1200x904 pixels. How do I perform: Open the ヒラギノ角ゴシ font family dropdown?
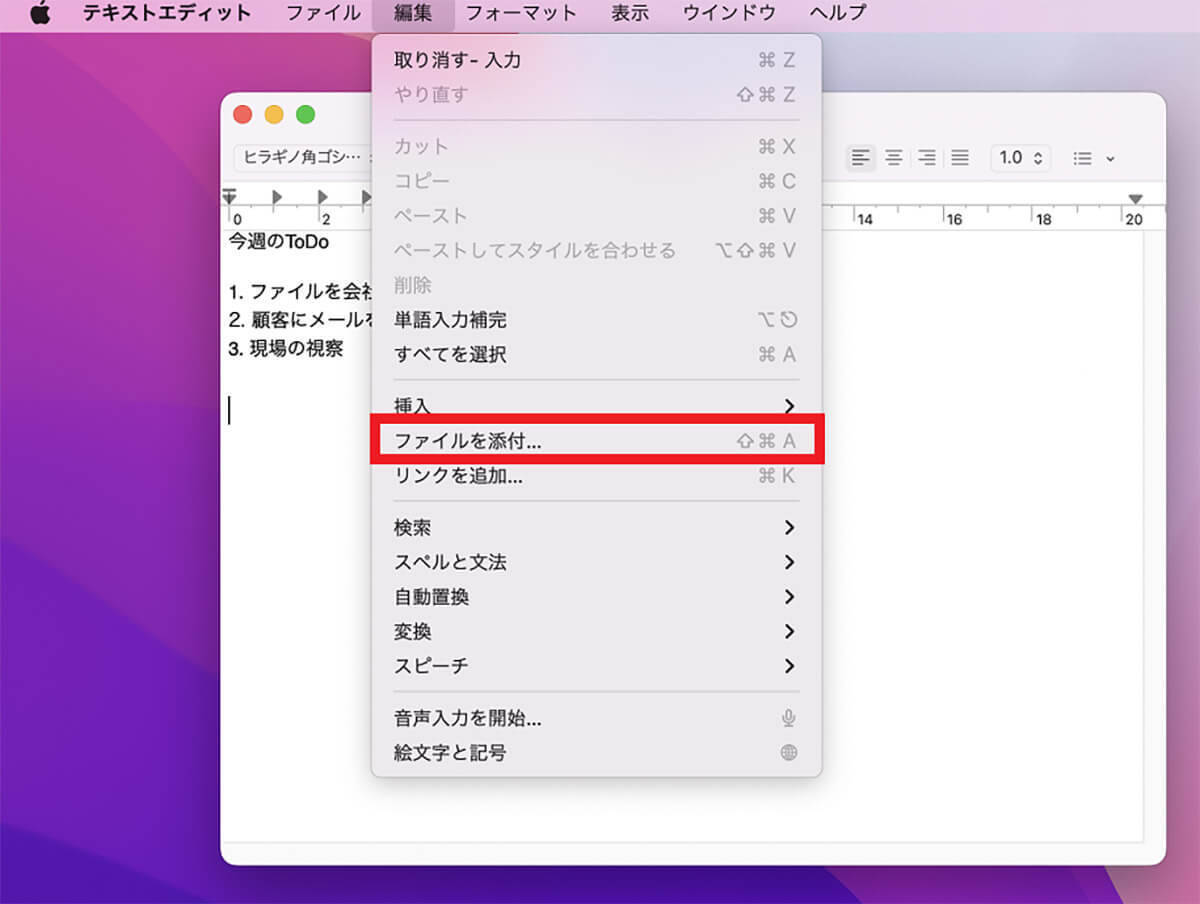302,158
